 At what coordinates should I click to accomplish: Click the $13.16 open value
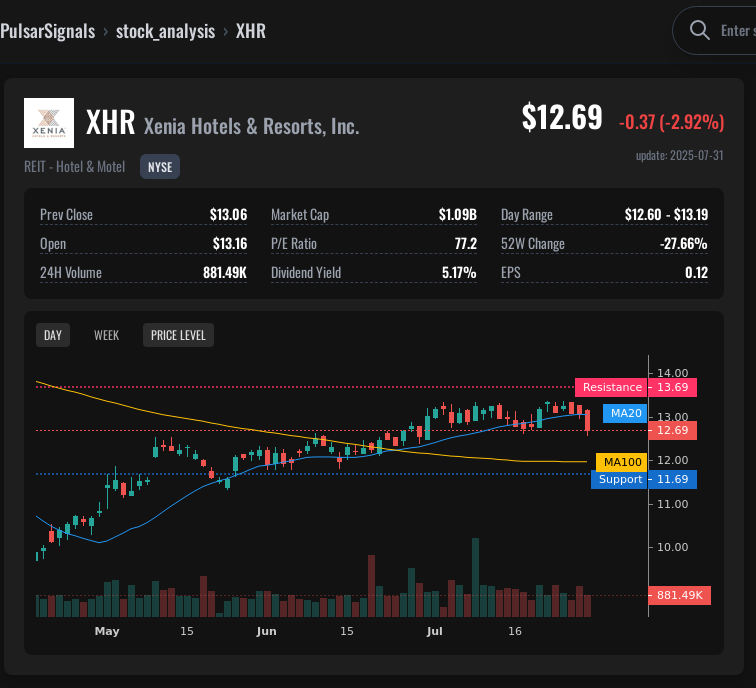point(230,243)
